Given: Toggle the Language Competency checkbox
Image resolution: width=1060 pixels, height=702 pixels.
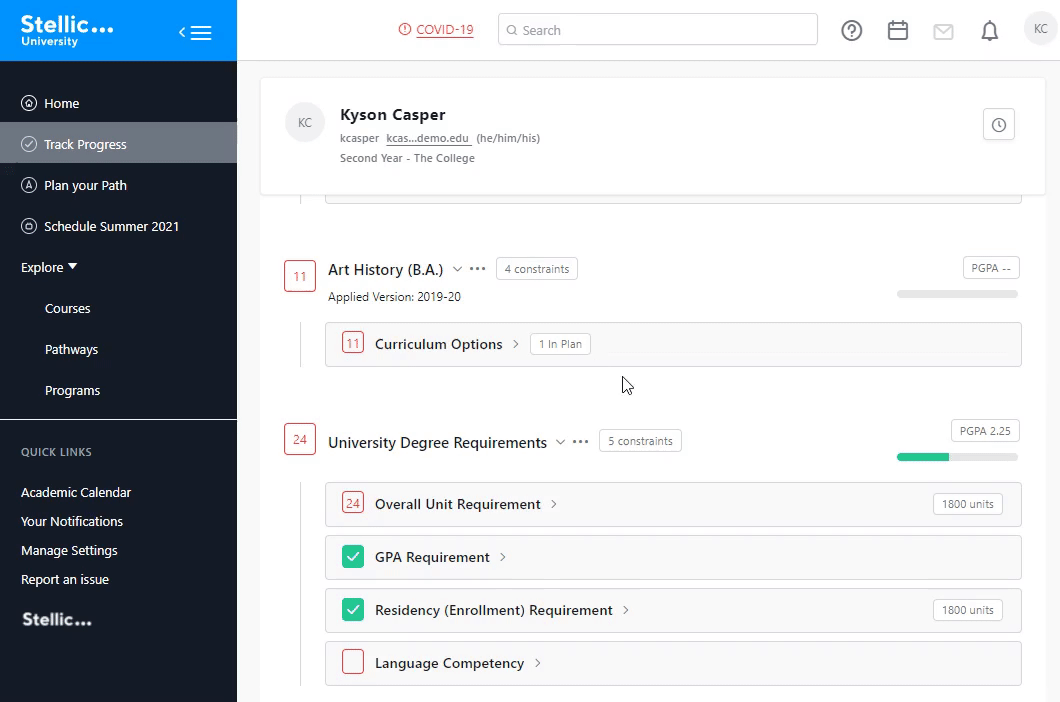Looking at the screenshot, I should point(352,663).
